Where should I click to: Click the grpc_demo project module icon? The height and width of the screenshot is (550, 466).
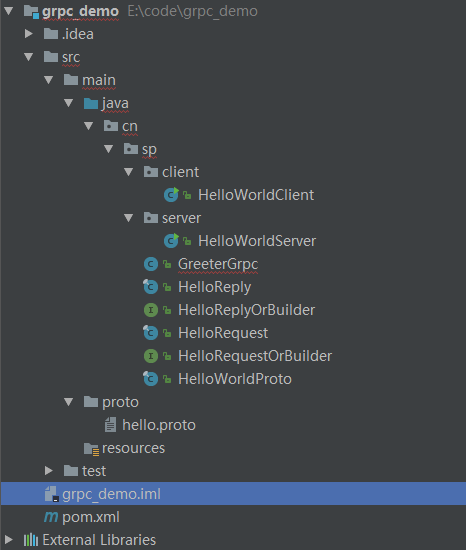(31, 12)
